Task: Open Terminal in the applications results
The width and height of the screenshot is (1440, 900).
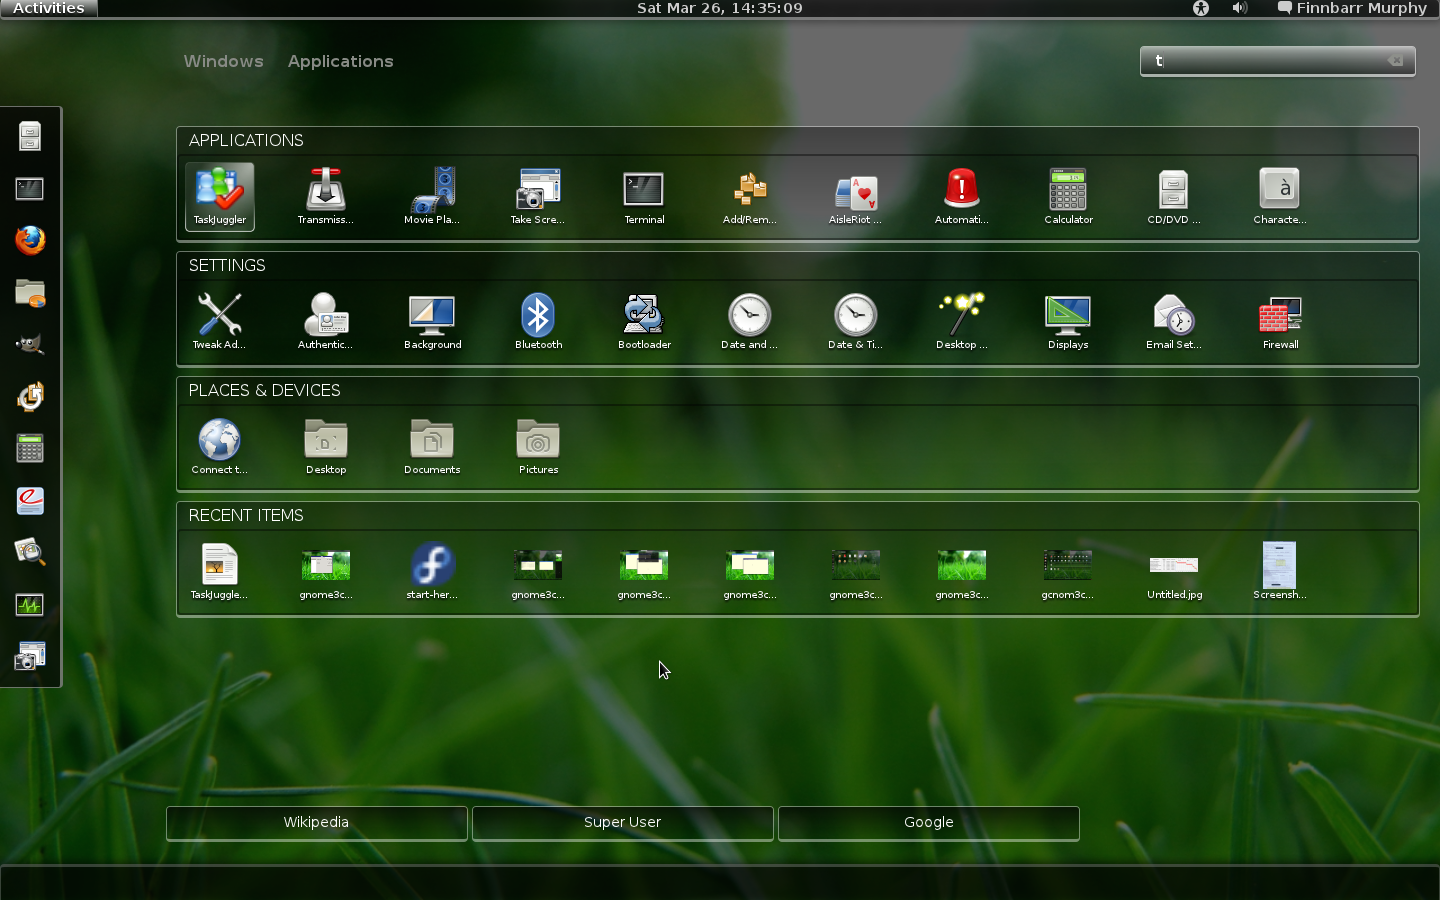Action: coord(644,197)
